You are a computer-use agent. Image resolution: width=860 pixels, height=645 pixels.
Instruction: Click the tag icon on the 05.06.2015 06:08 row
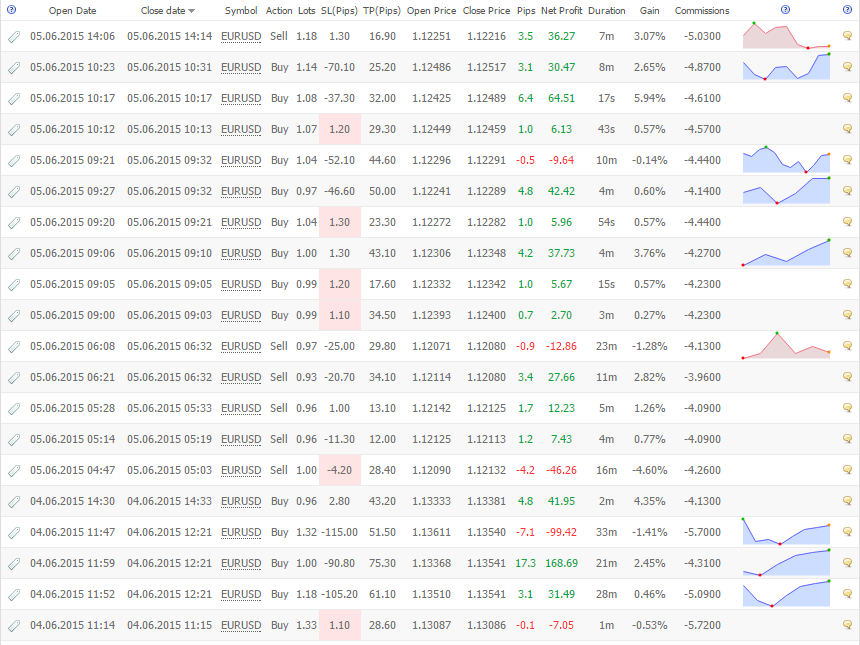tap(14, 347)
